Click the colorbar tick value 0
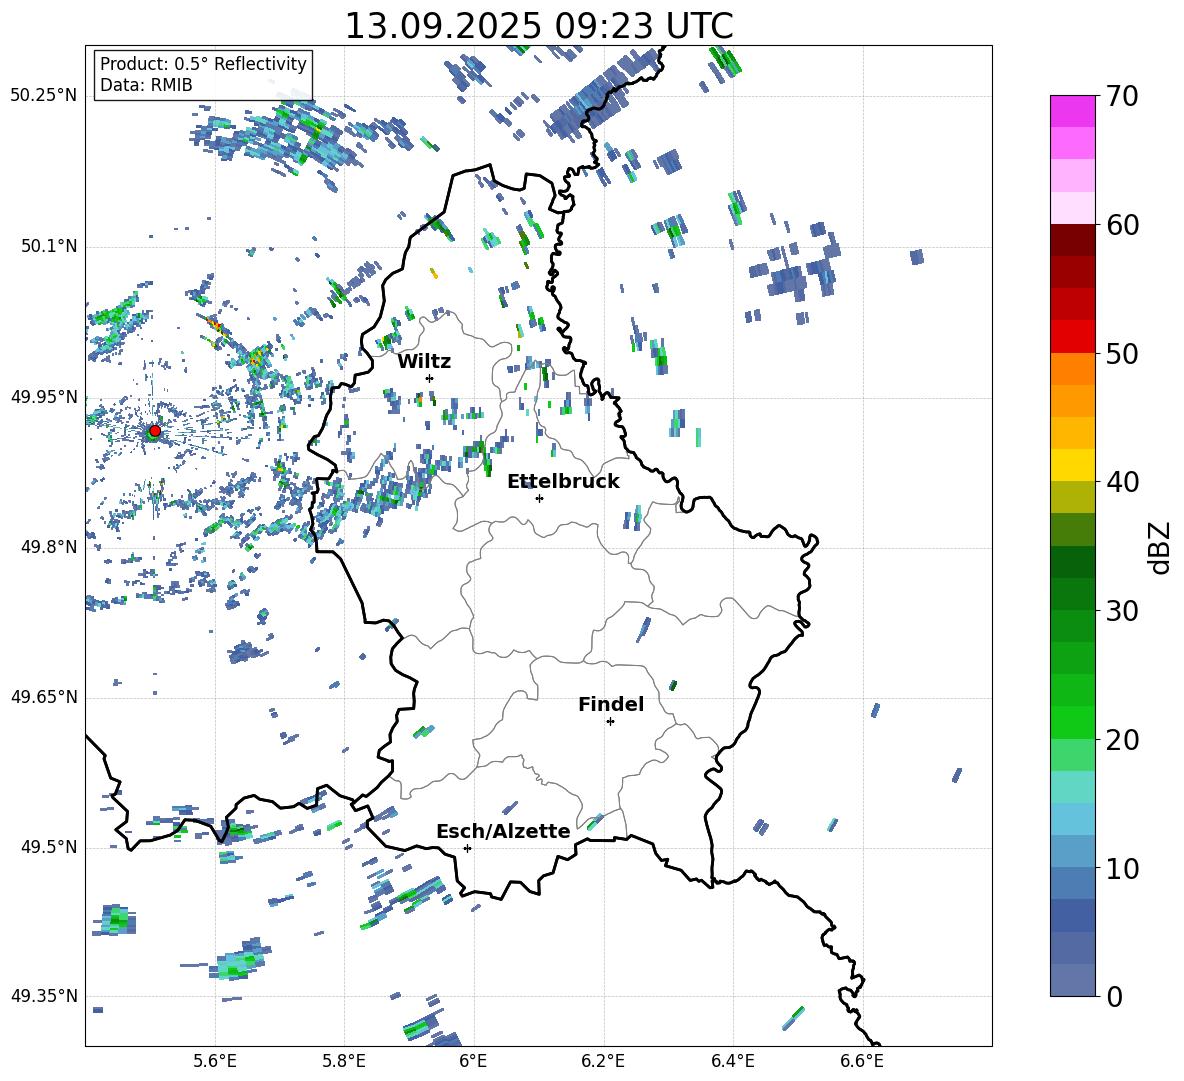The image size is (1184, 1081). click(x=1114, y=996)
